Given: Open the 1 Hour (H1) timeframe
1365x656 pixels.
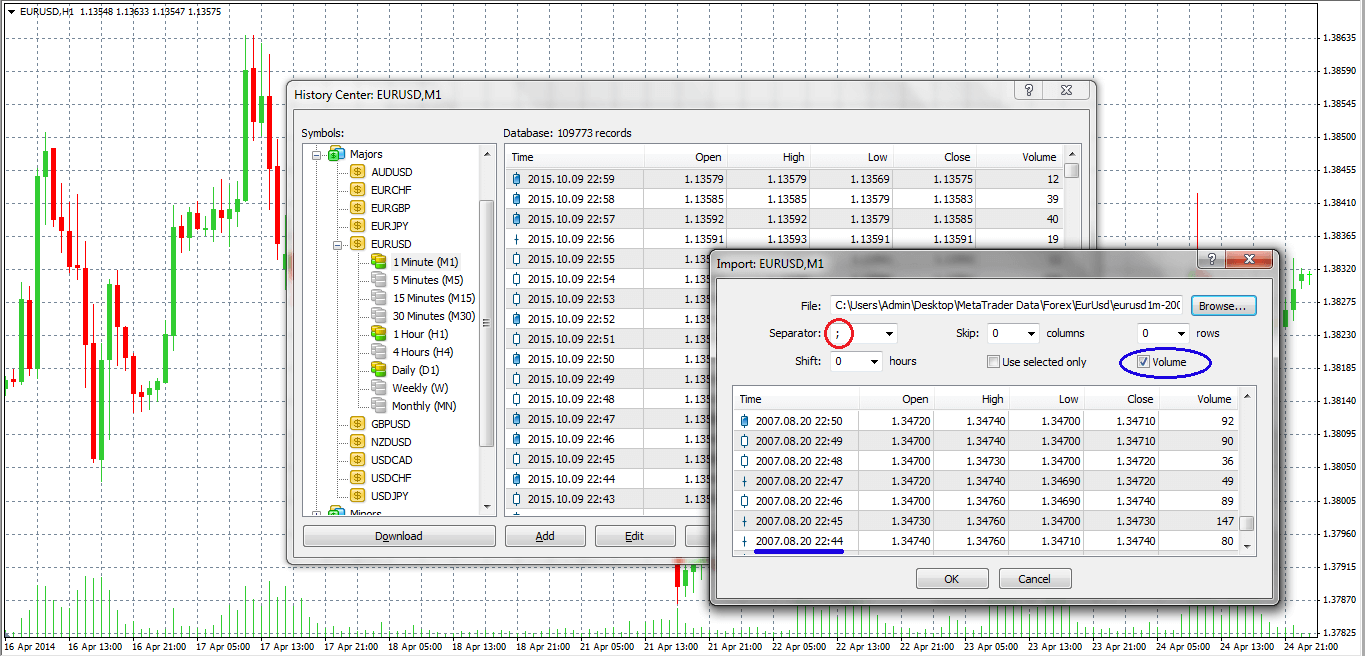Looking at the screenshot, I should pyautogui.click(x=420, y=334).
